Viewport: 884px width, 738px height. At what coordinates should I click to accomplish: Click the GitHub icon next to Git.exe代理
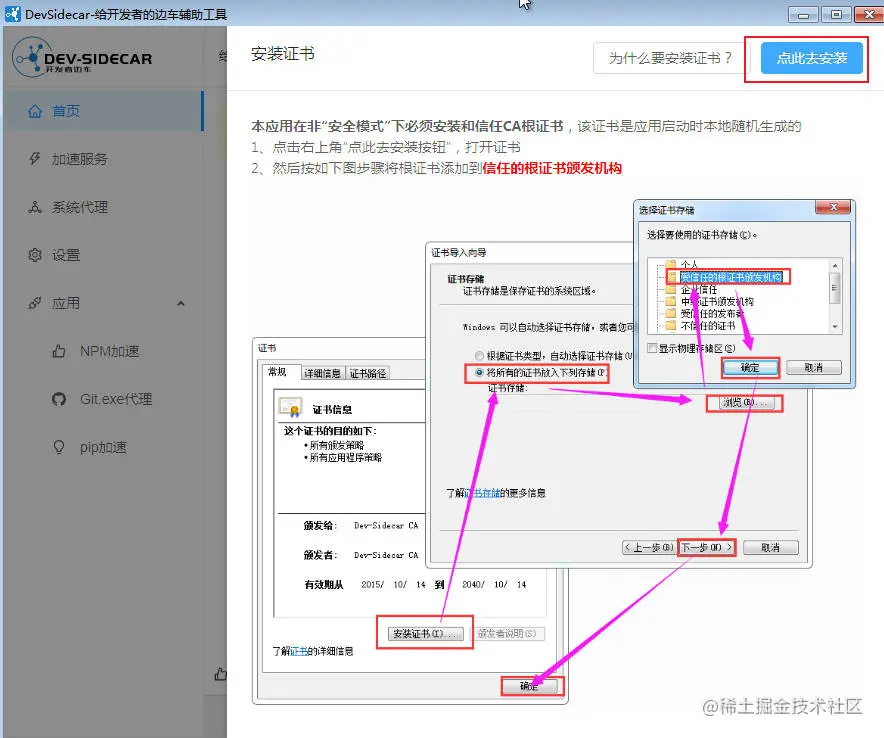click(57, 399)
